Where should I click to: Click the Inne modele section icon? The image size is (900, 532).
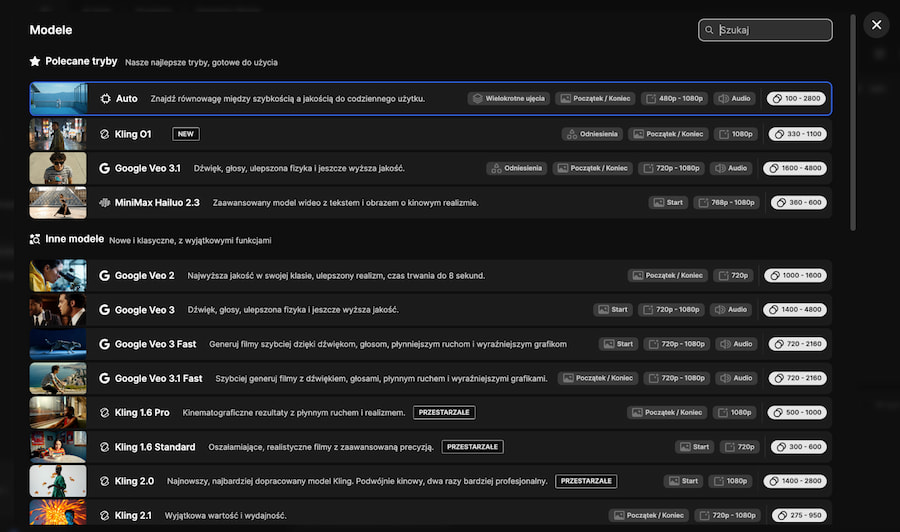(35, 240)
